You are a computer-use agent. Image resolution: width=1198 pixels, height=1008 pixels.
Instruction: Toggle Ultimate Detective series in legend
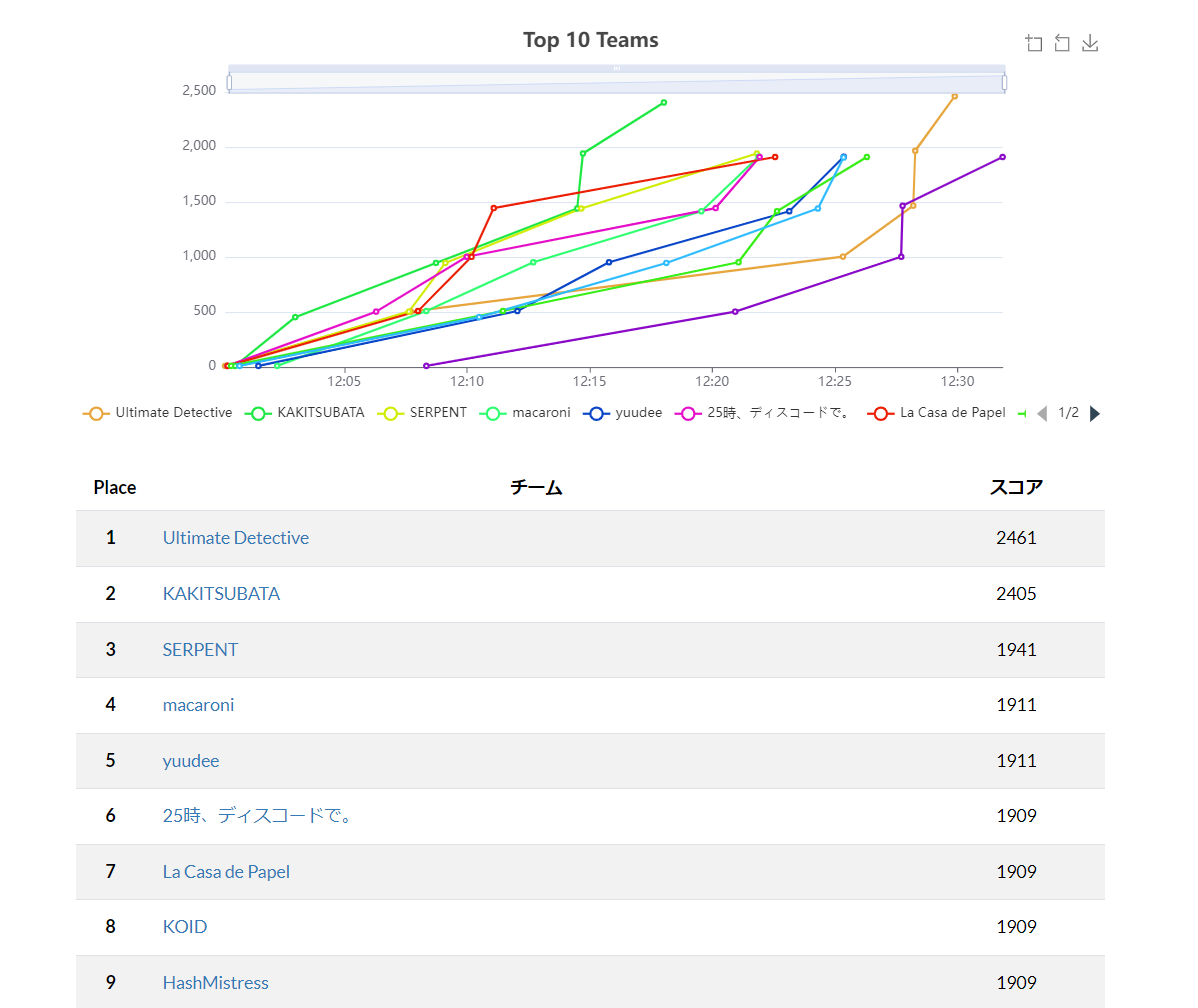pos(158,413)
